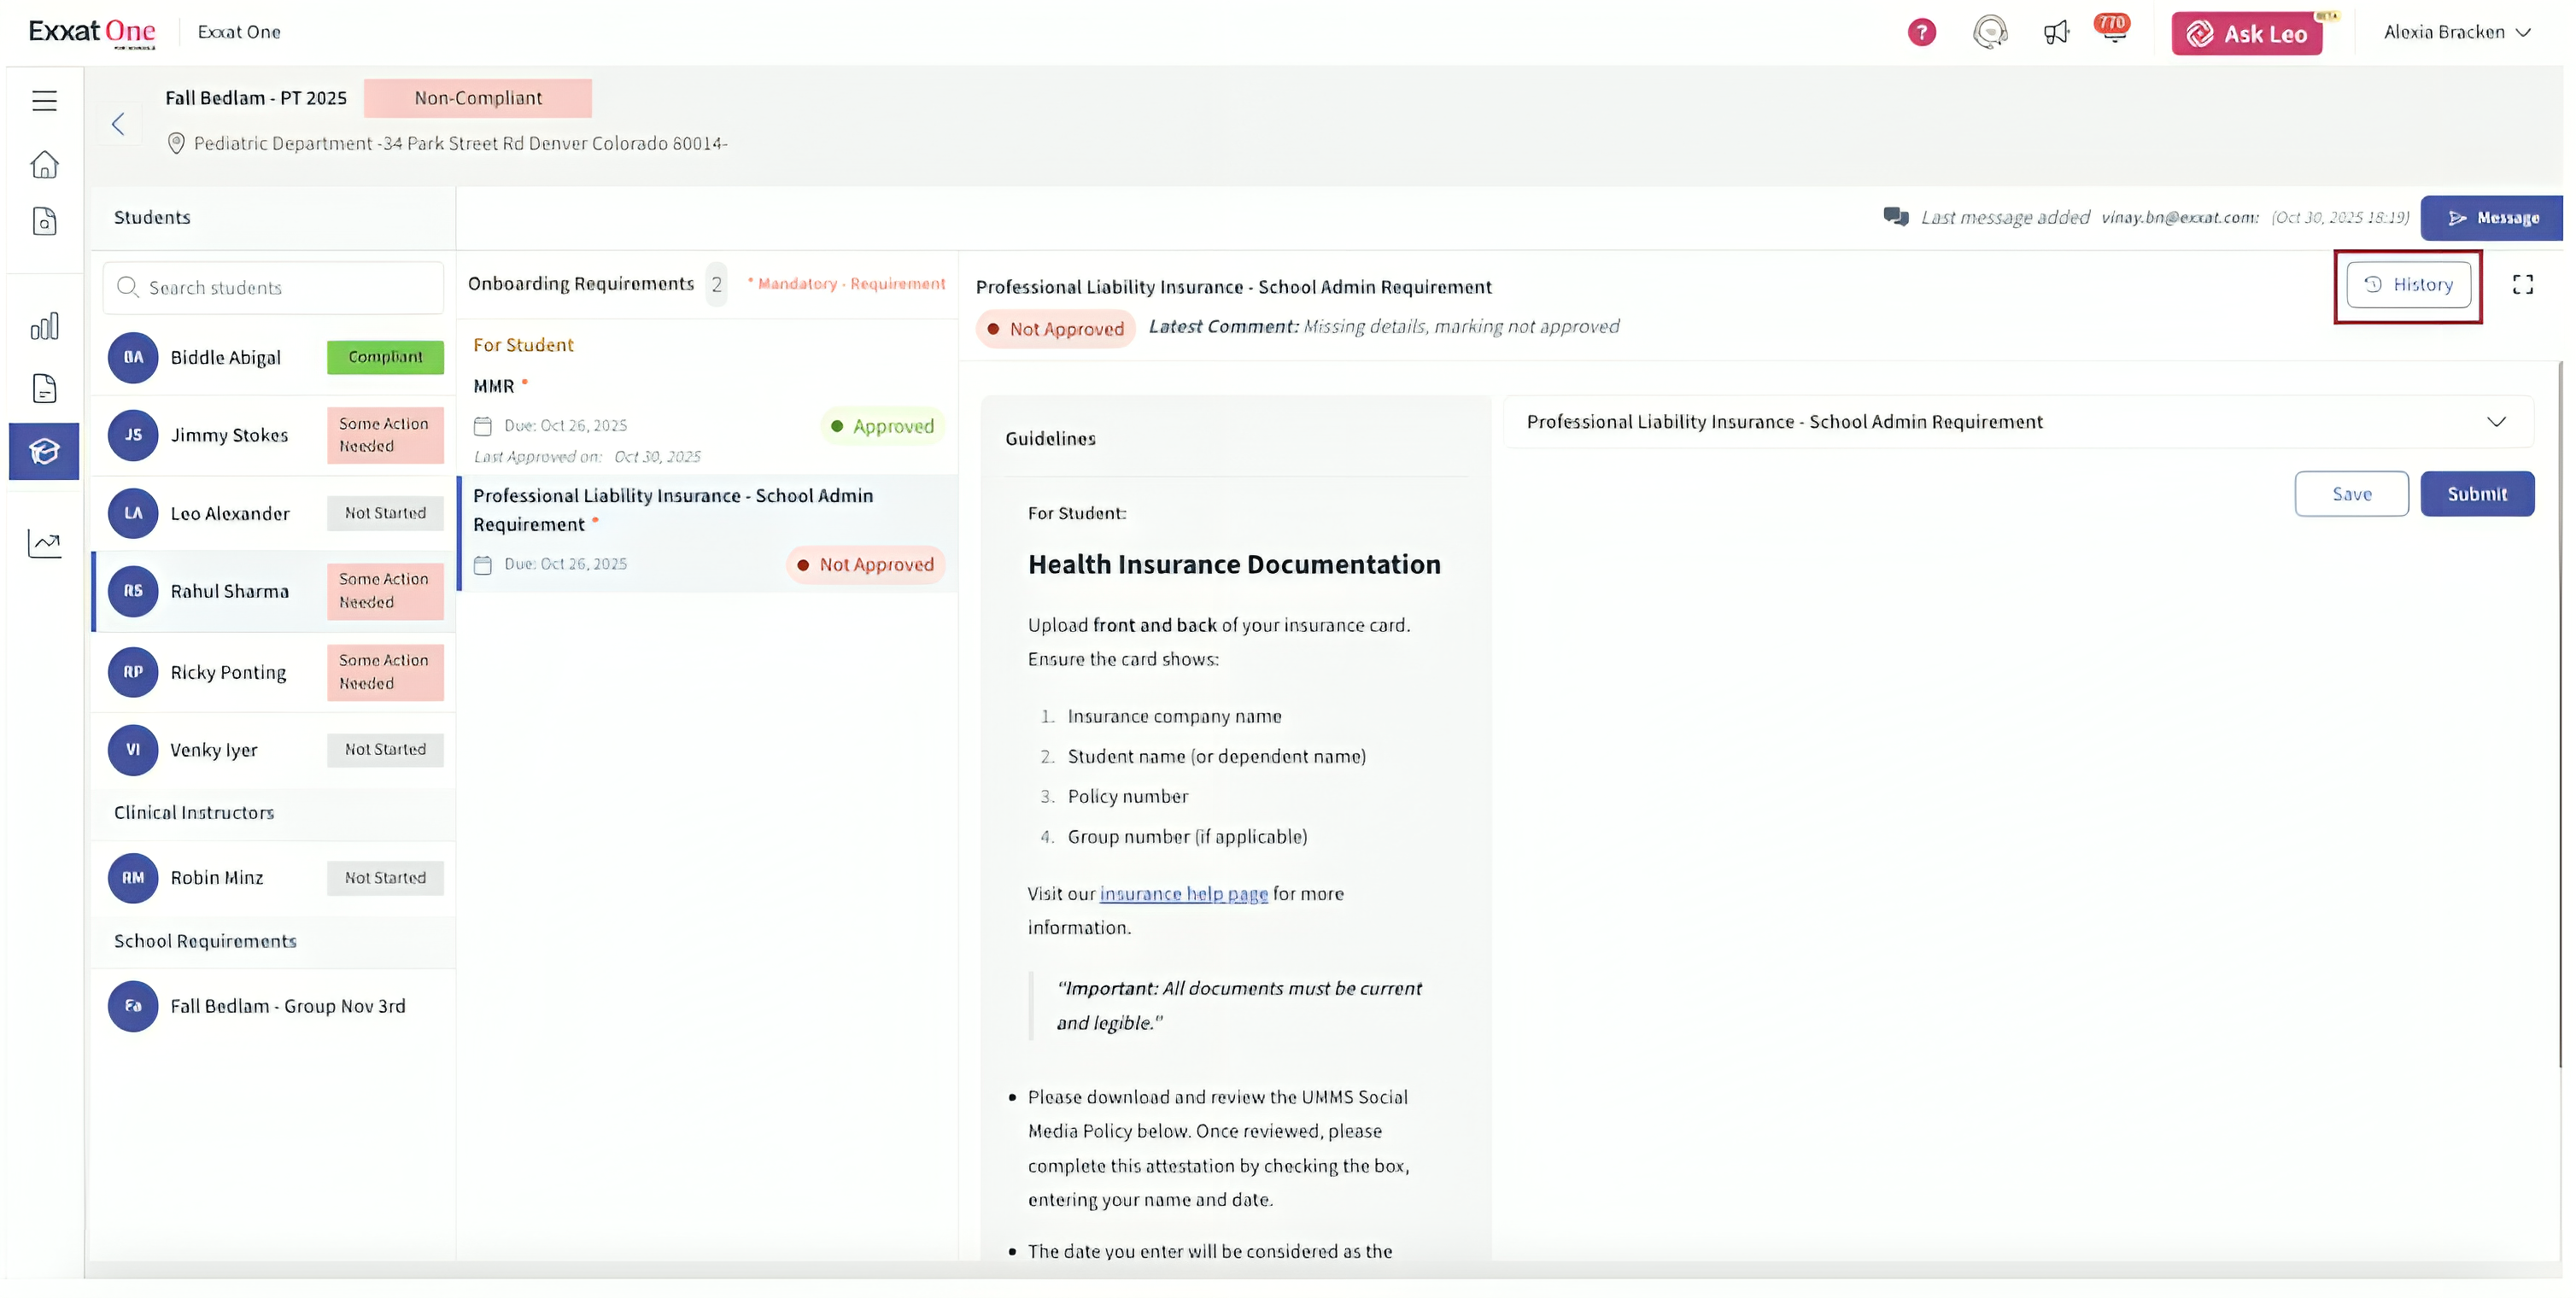Go to Home icon in sidebar

(44, 164)
